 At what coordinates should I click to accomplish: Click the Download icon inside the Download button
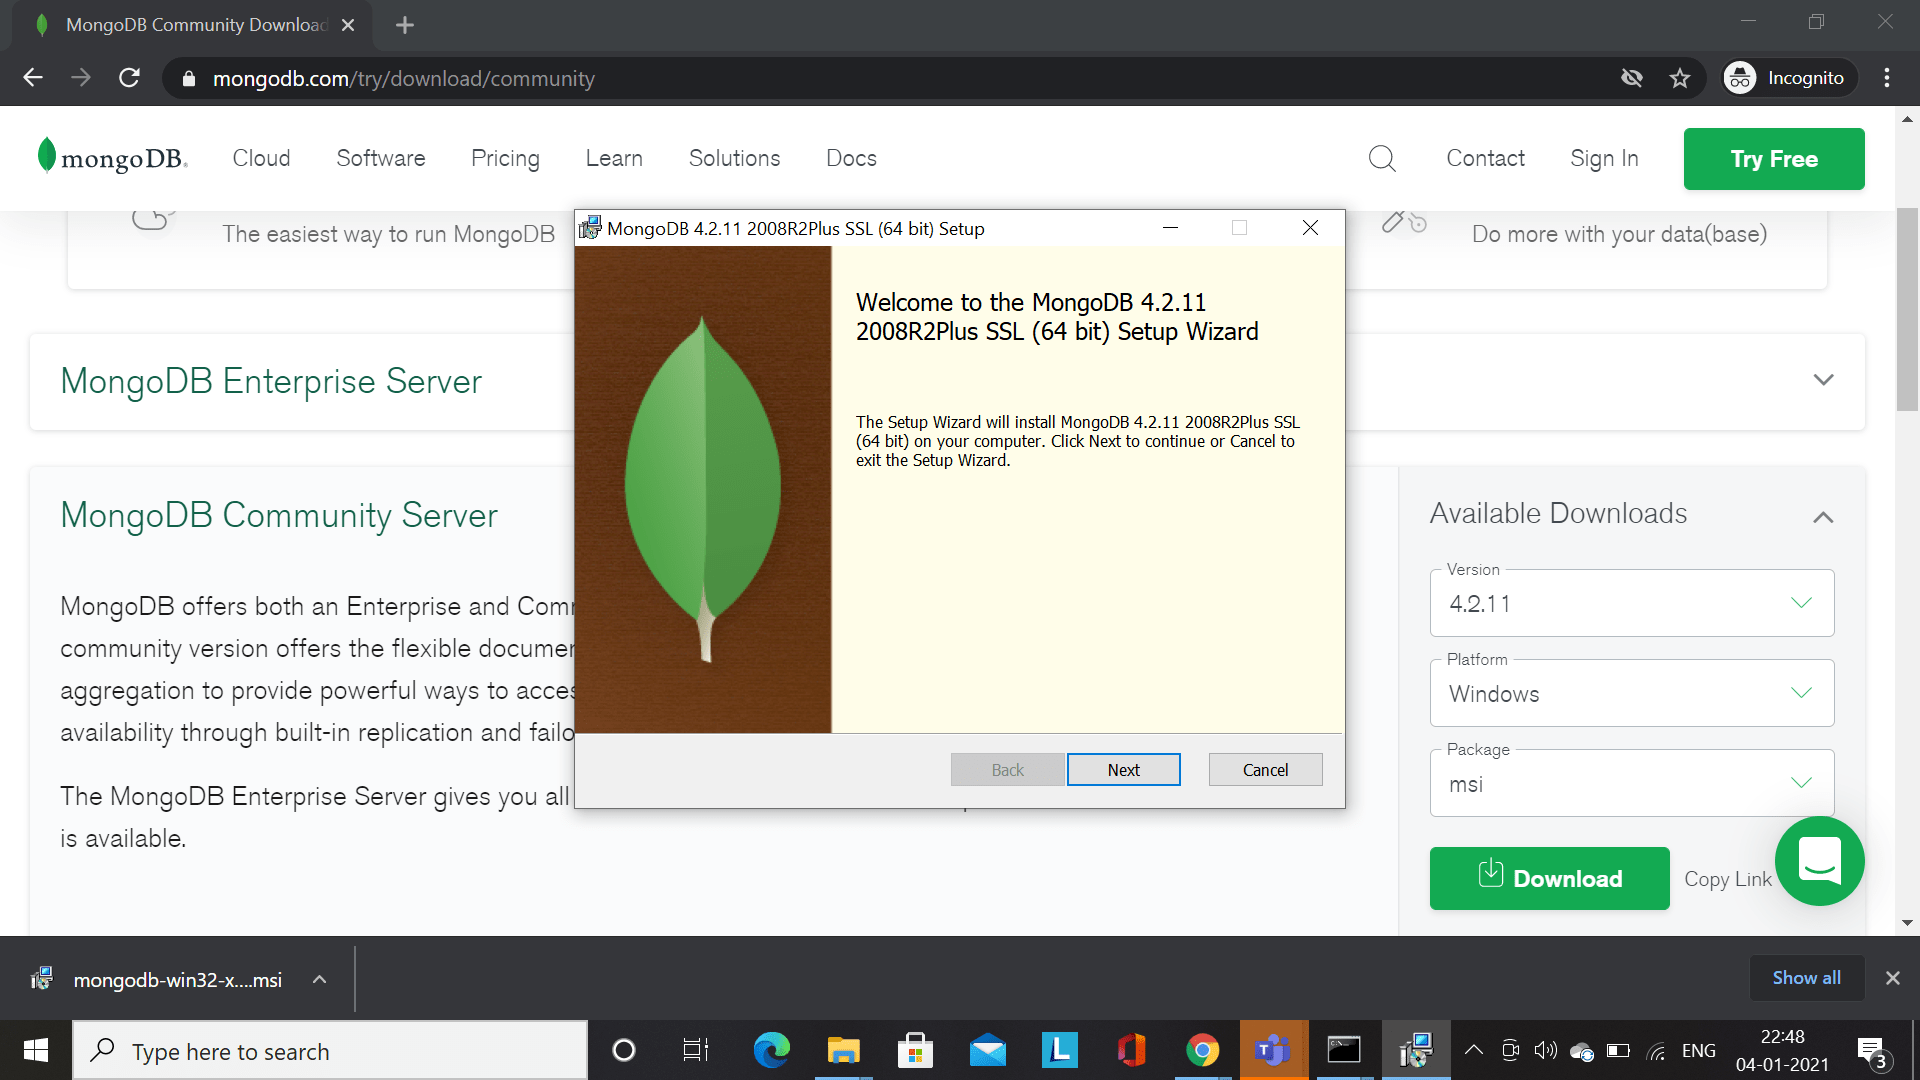tap(1491, 873)
